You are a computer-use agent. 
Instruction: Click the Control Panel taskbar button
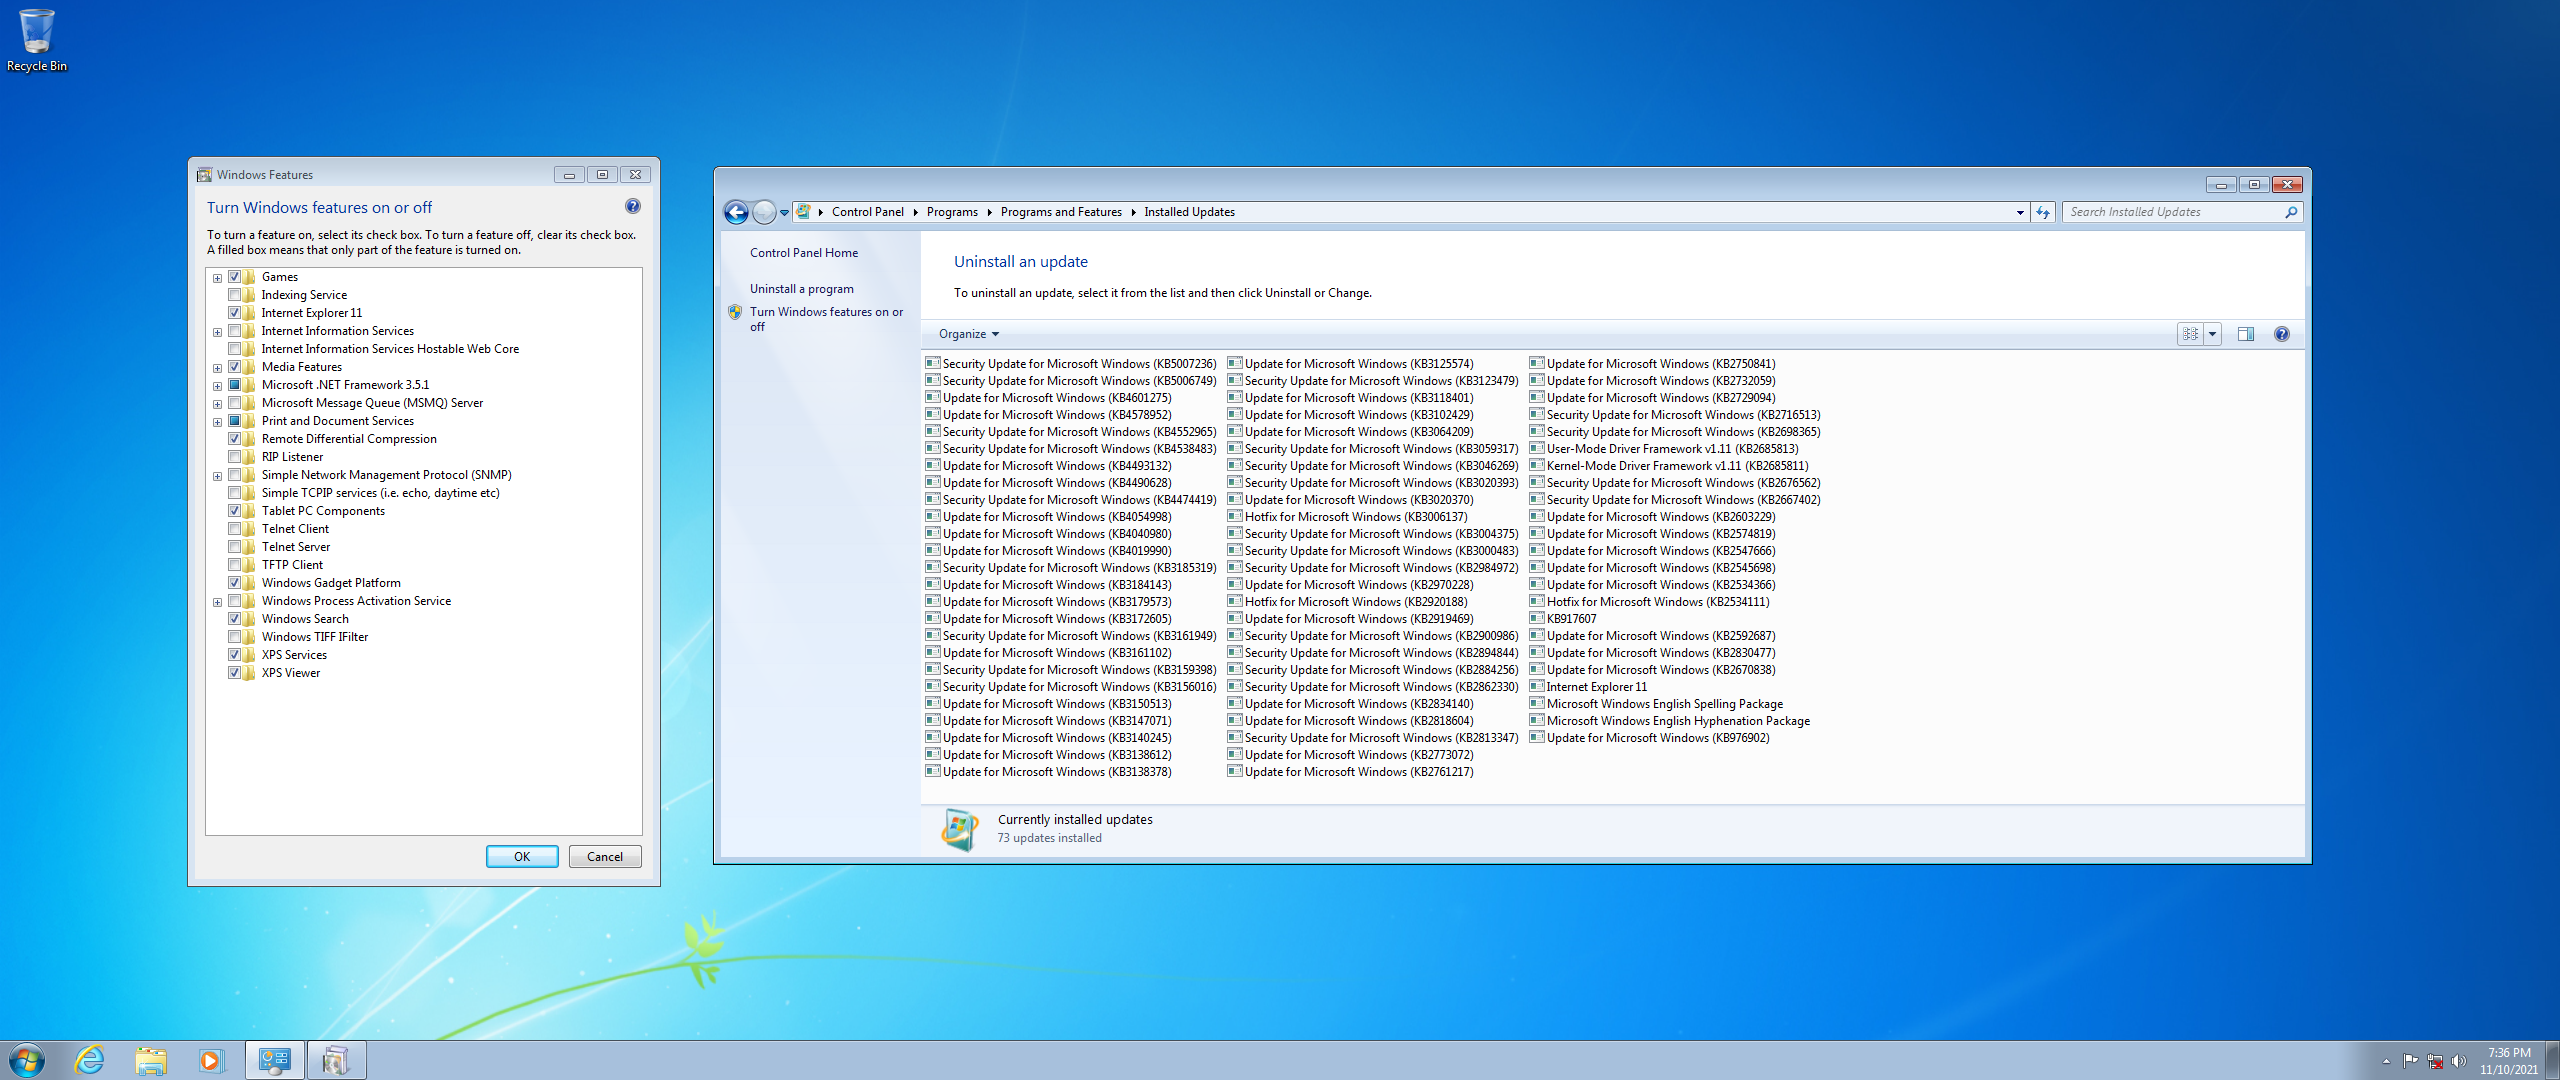(x=274, y=1060)
